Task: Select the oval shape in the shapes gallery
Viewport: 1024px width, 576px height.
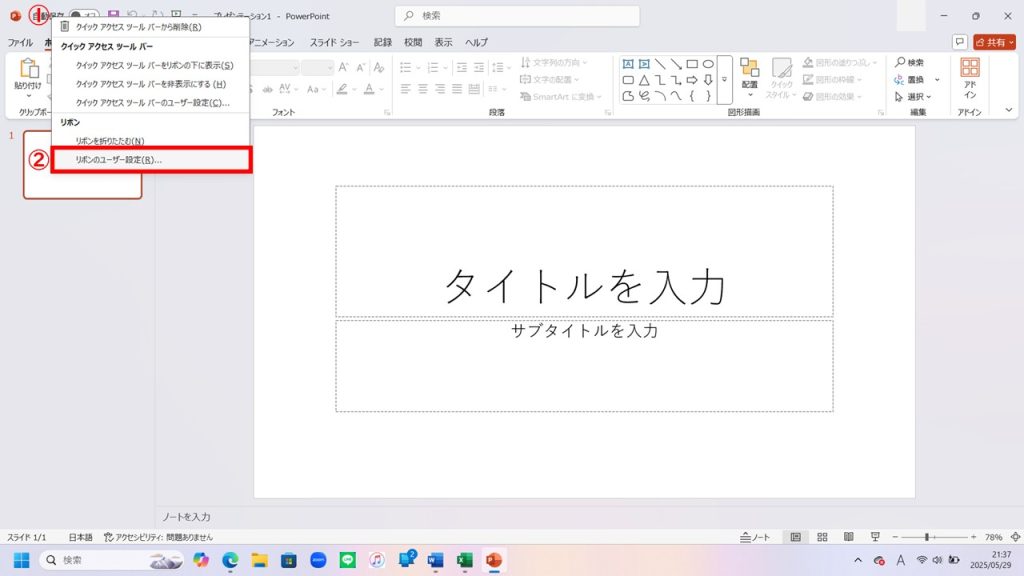Action: (708, 64)
